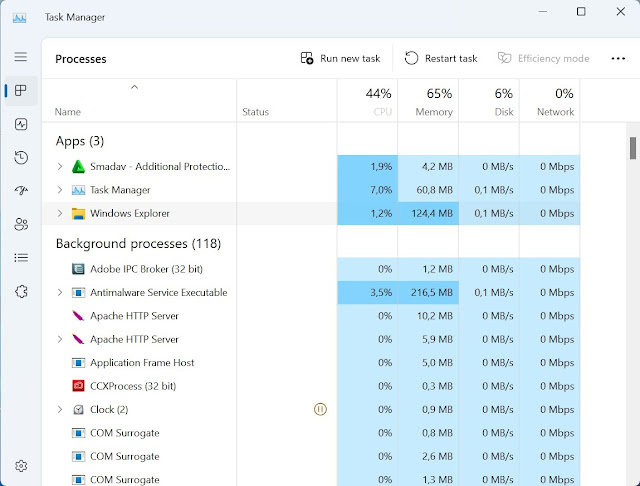Screen dimensions: 640x486
Task: Click the Adobe IPC Broker icon
Action: point(78,269)
